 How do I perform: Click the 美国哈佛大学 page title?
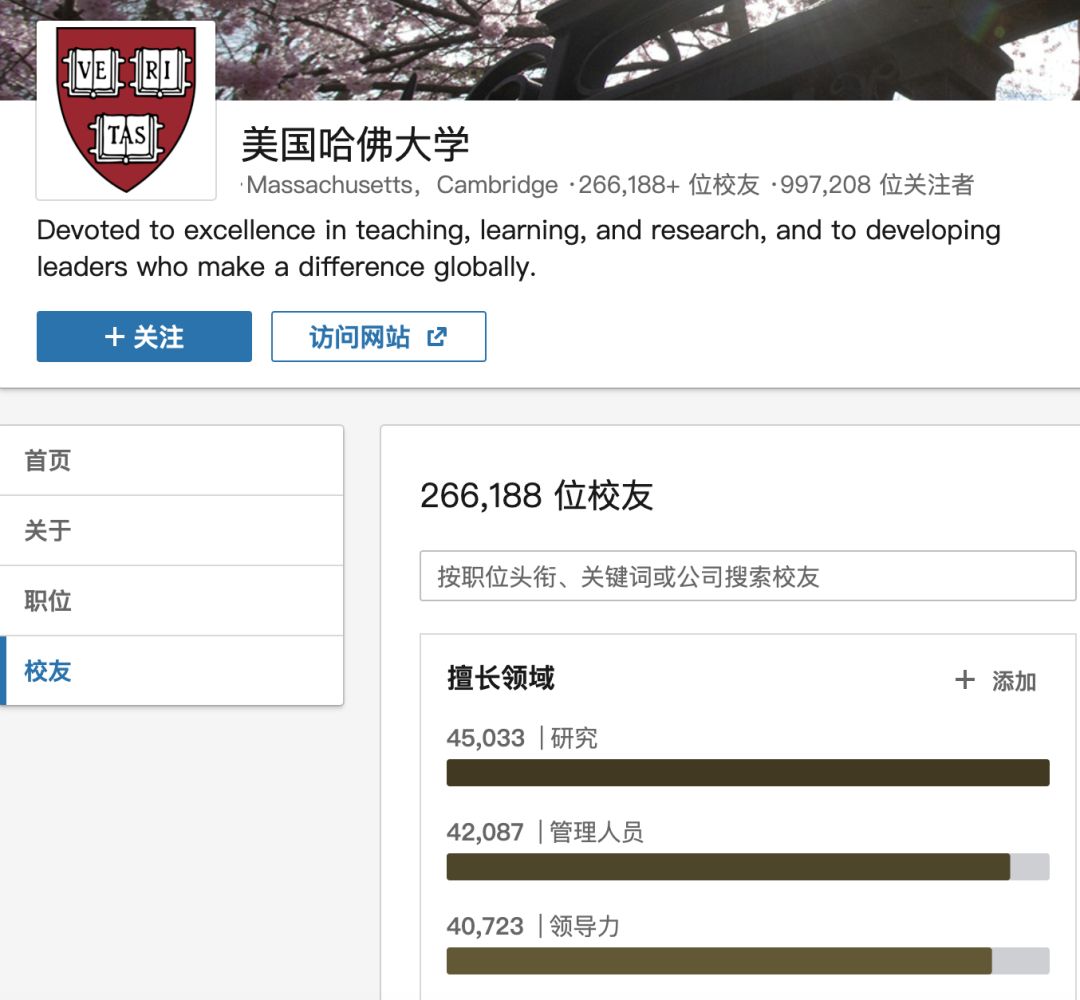coord(355,145)
